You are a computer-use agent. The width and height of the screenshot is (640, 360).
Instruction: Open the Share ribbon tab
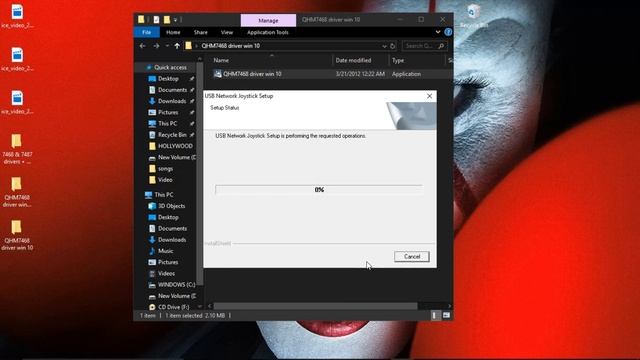click(x=200, y=32)
